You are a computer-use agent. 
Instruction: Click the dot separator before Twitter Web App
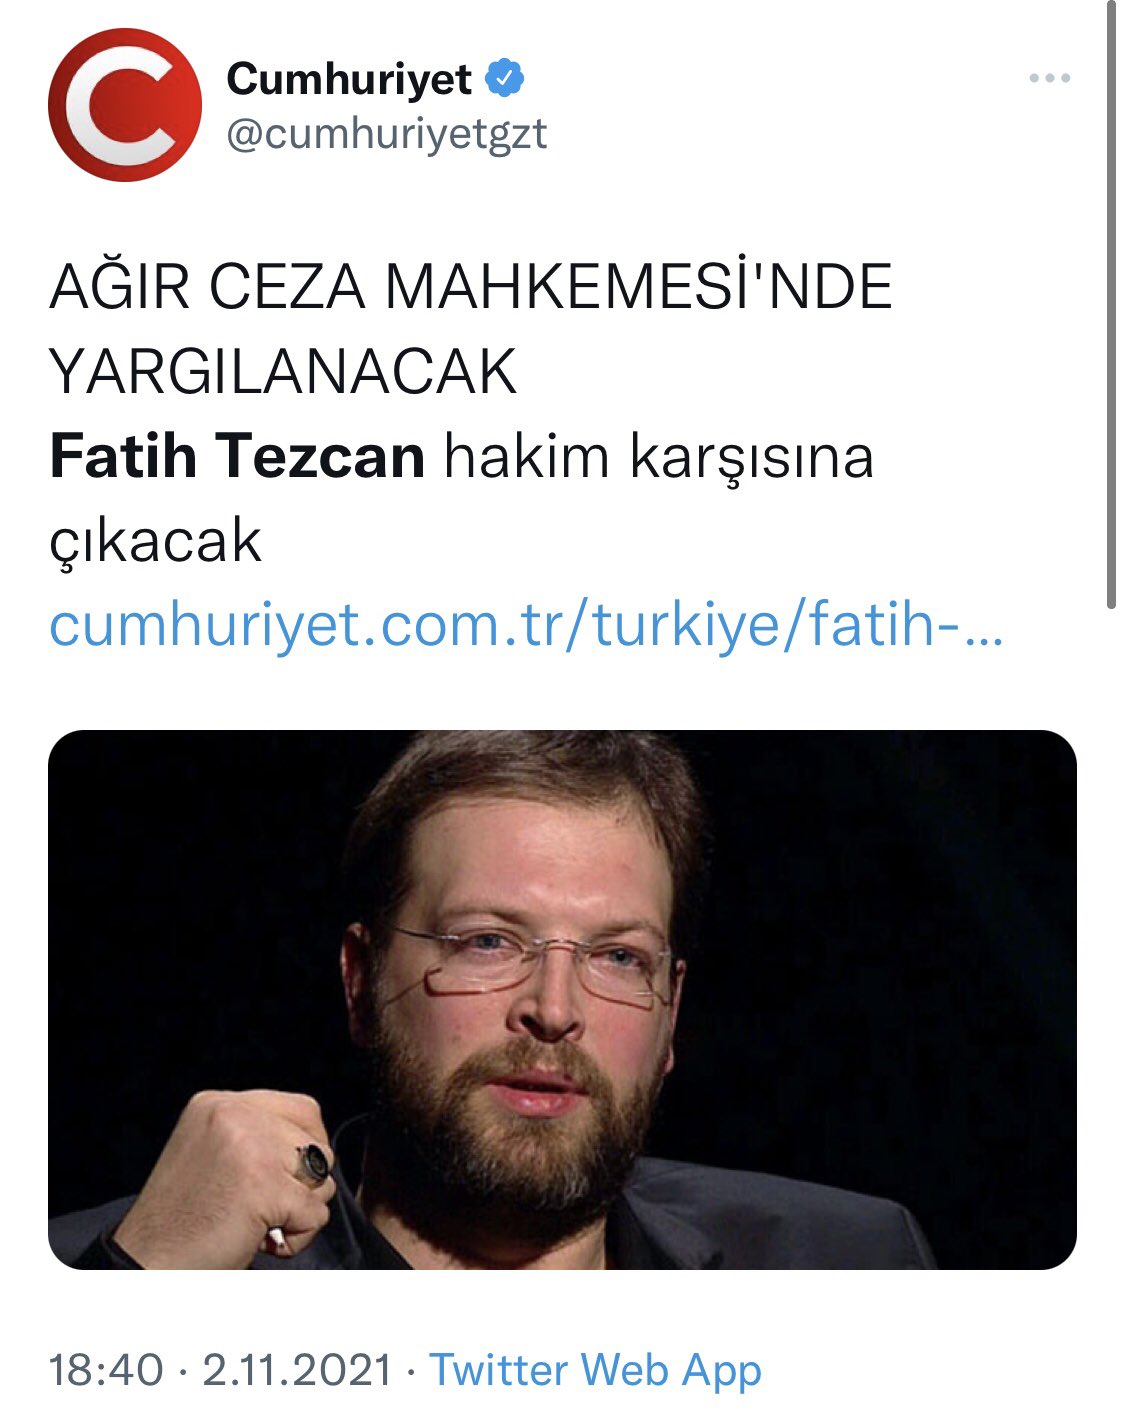coord(410,1370)
